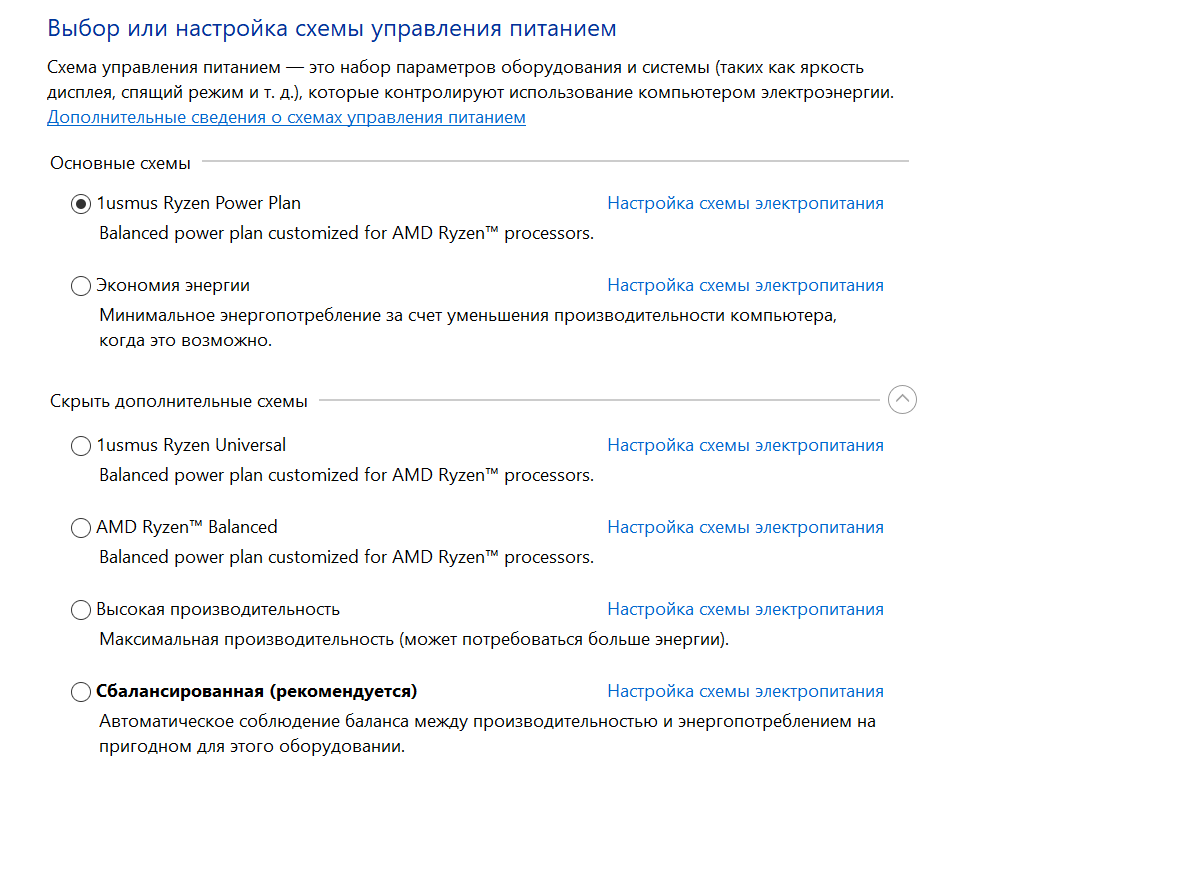Click the settings link beside 1usmus Ryzen Universal
The width and height of the screenshot is (1193, 873).
(745, 445)
